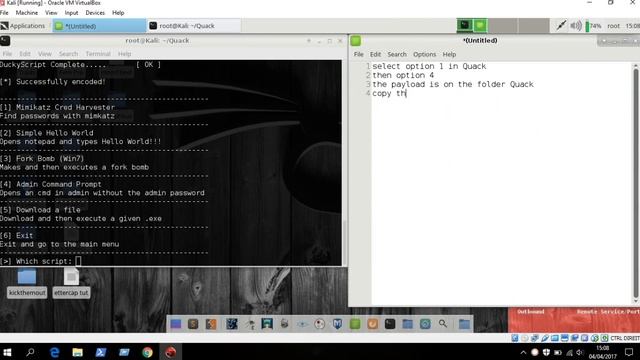
Task: Open the Options menu in the text editor
Action: pyautogui.click(x=424, y=54)
